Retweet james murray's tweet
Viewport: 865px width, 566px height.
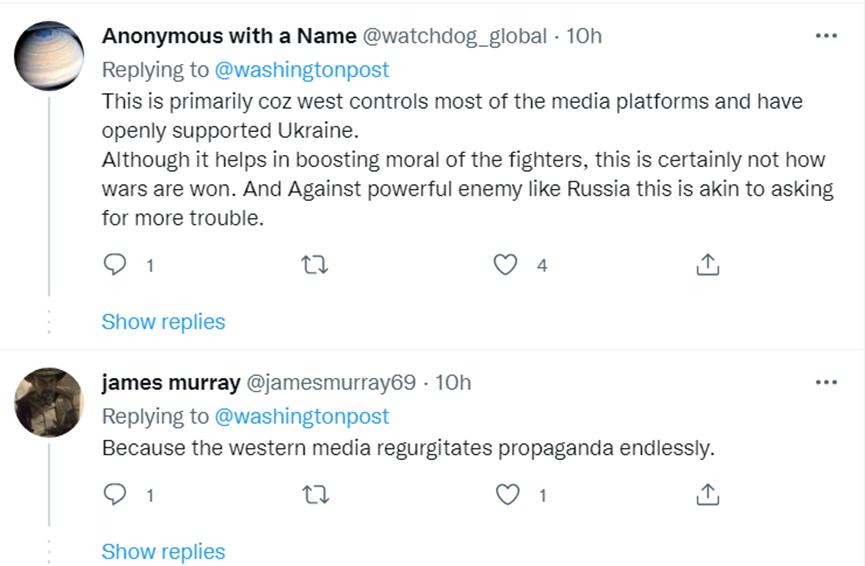(x=314, y=495)
